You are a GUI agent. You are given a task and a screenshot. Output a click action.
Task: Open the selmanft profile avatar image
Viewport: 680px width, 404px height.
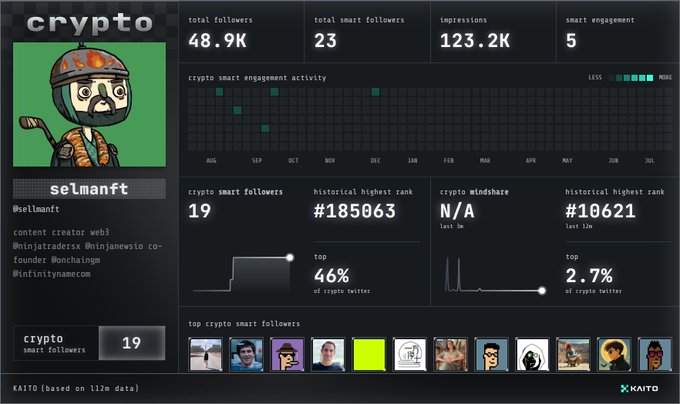point(89,104)
